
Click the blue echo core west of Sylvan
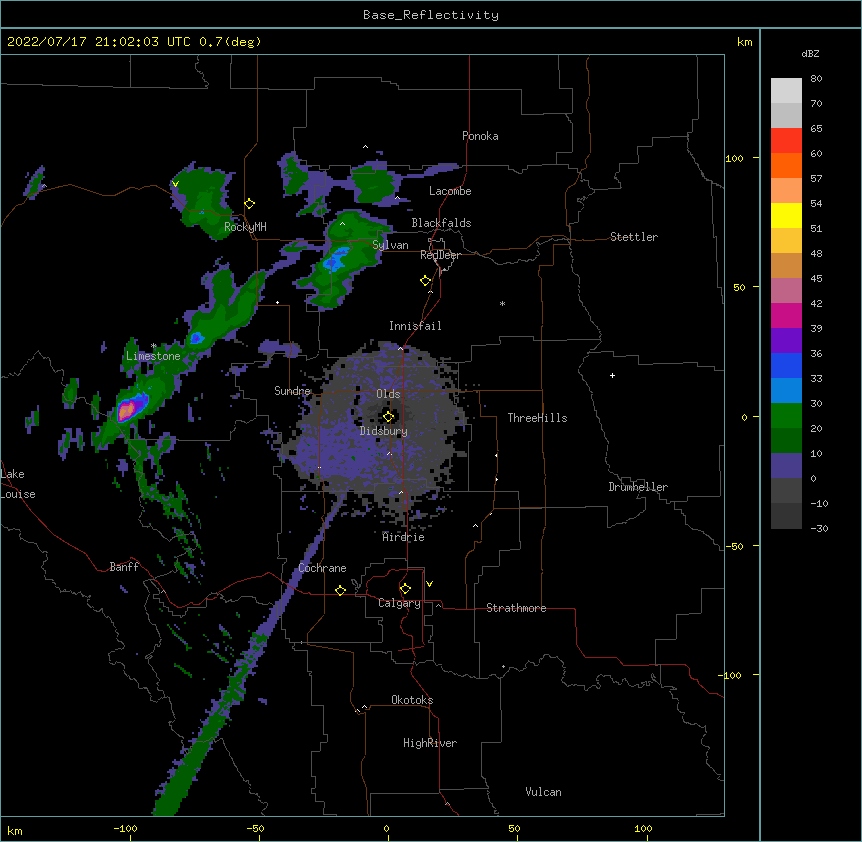tap(335, 259)
